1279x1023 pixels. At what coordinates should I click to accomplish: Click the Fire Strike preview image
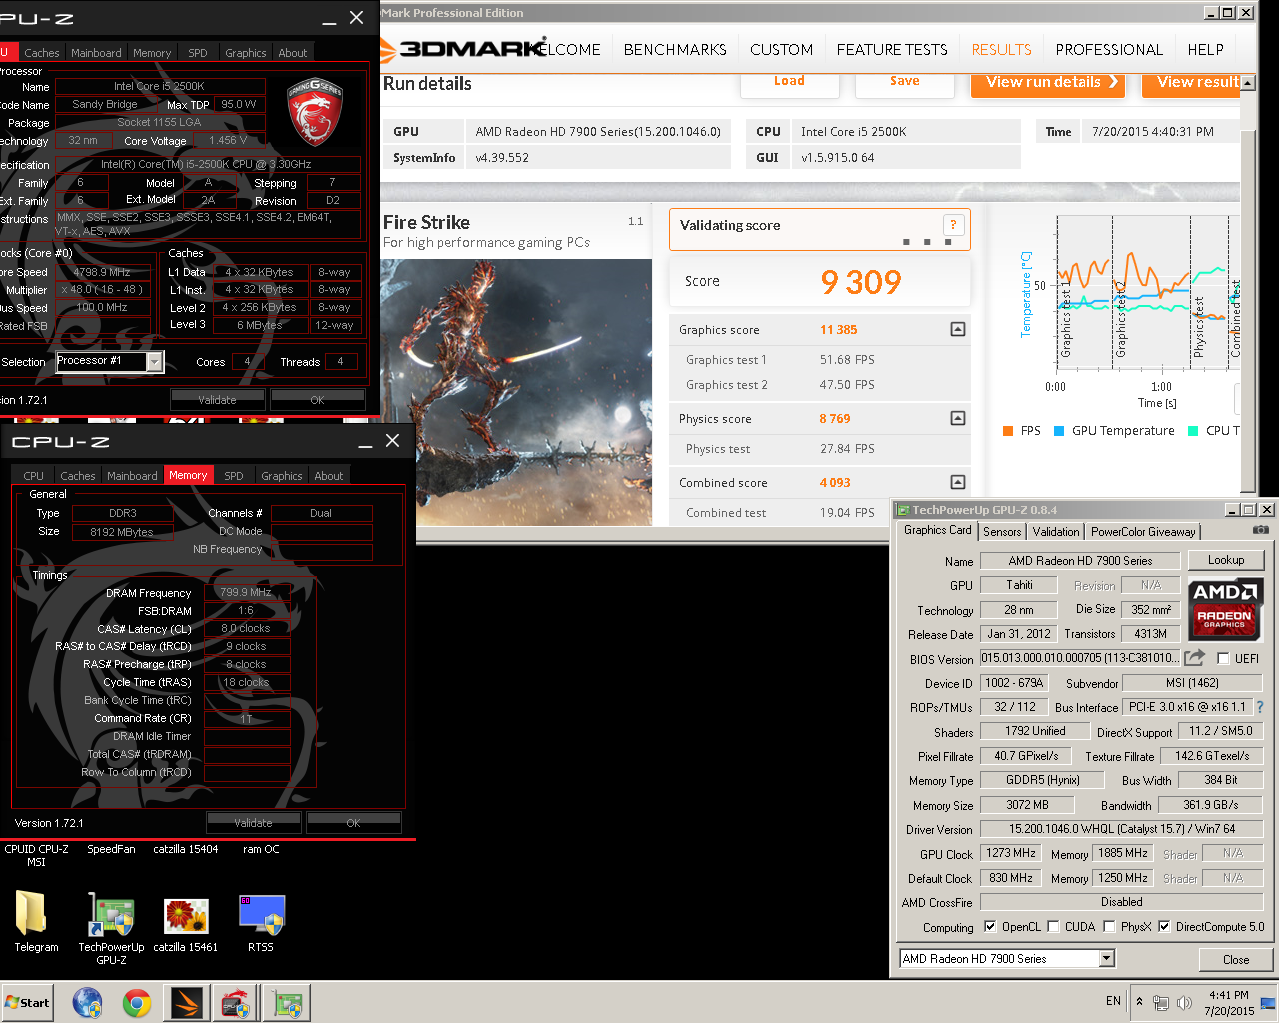pos(517,392)
